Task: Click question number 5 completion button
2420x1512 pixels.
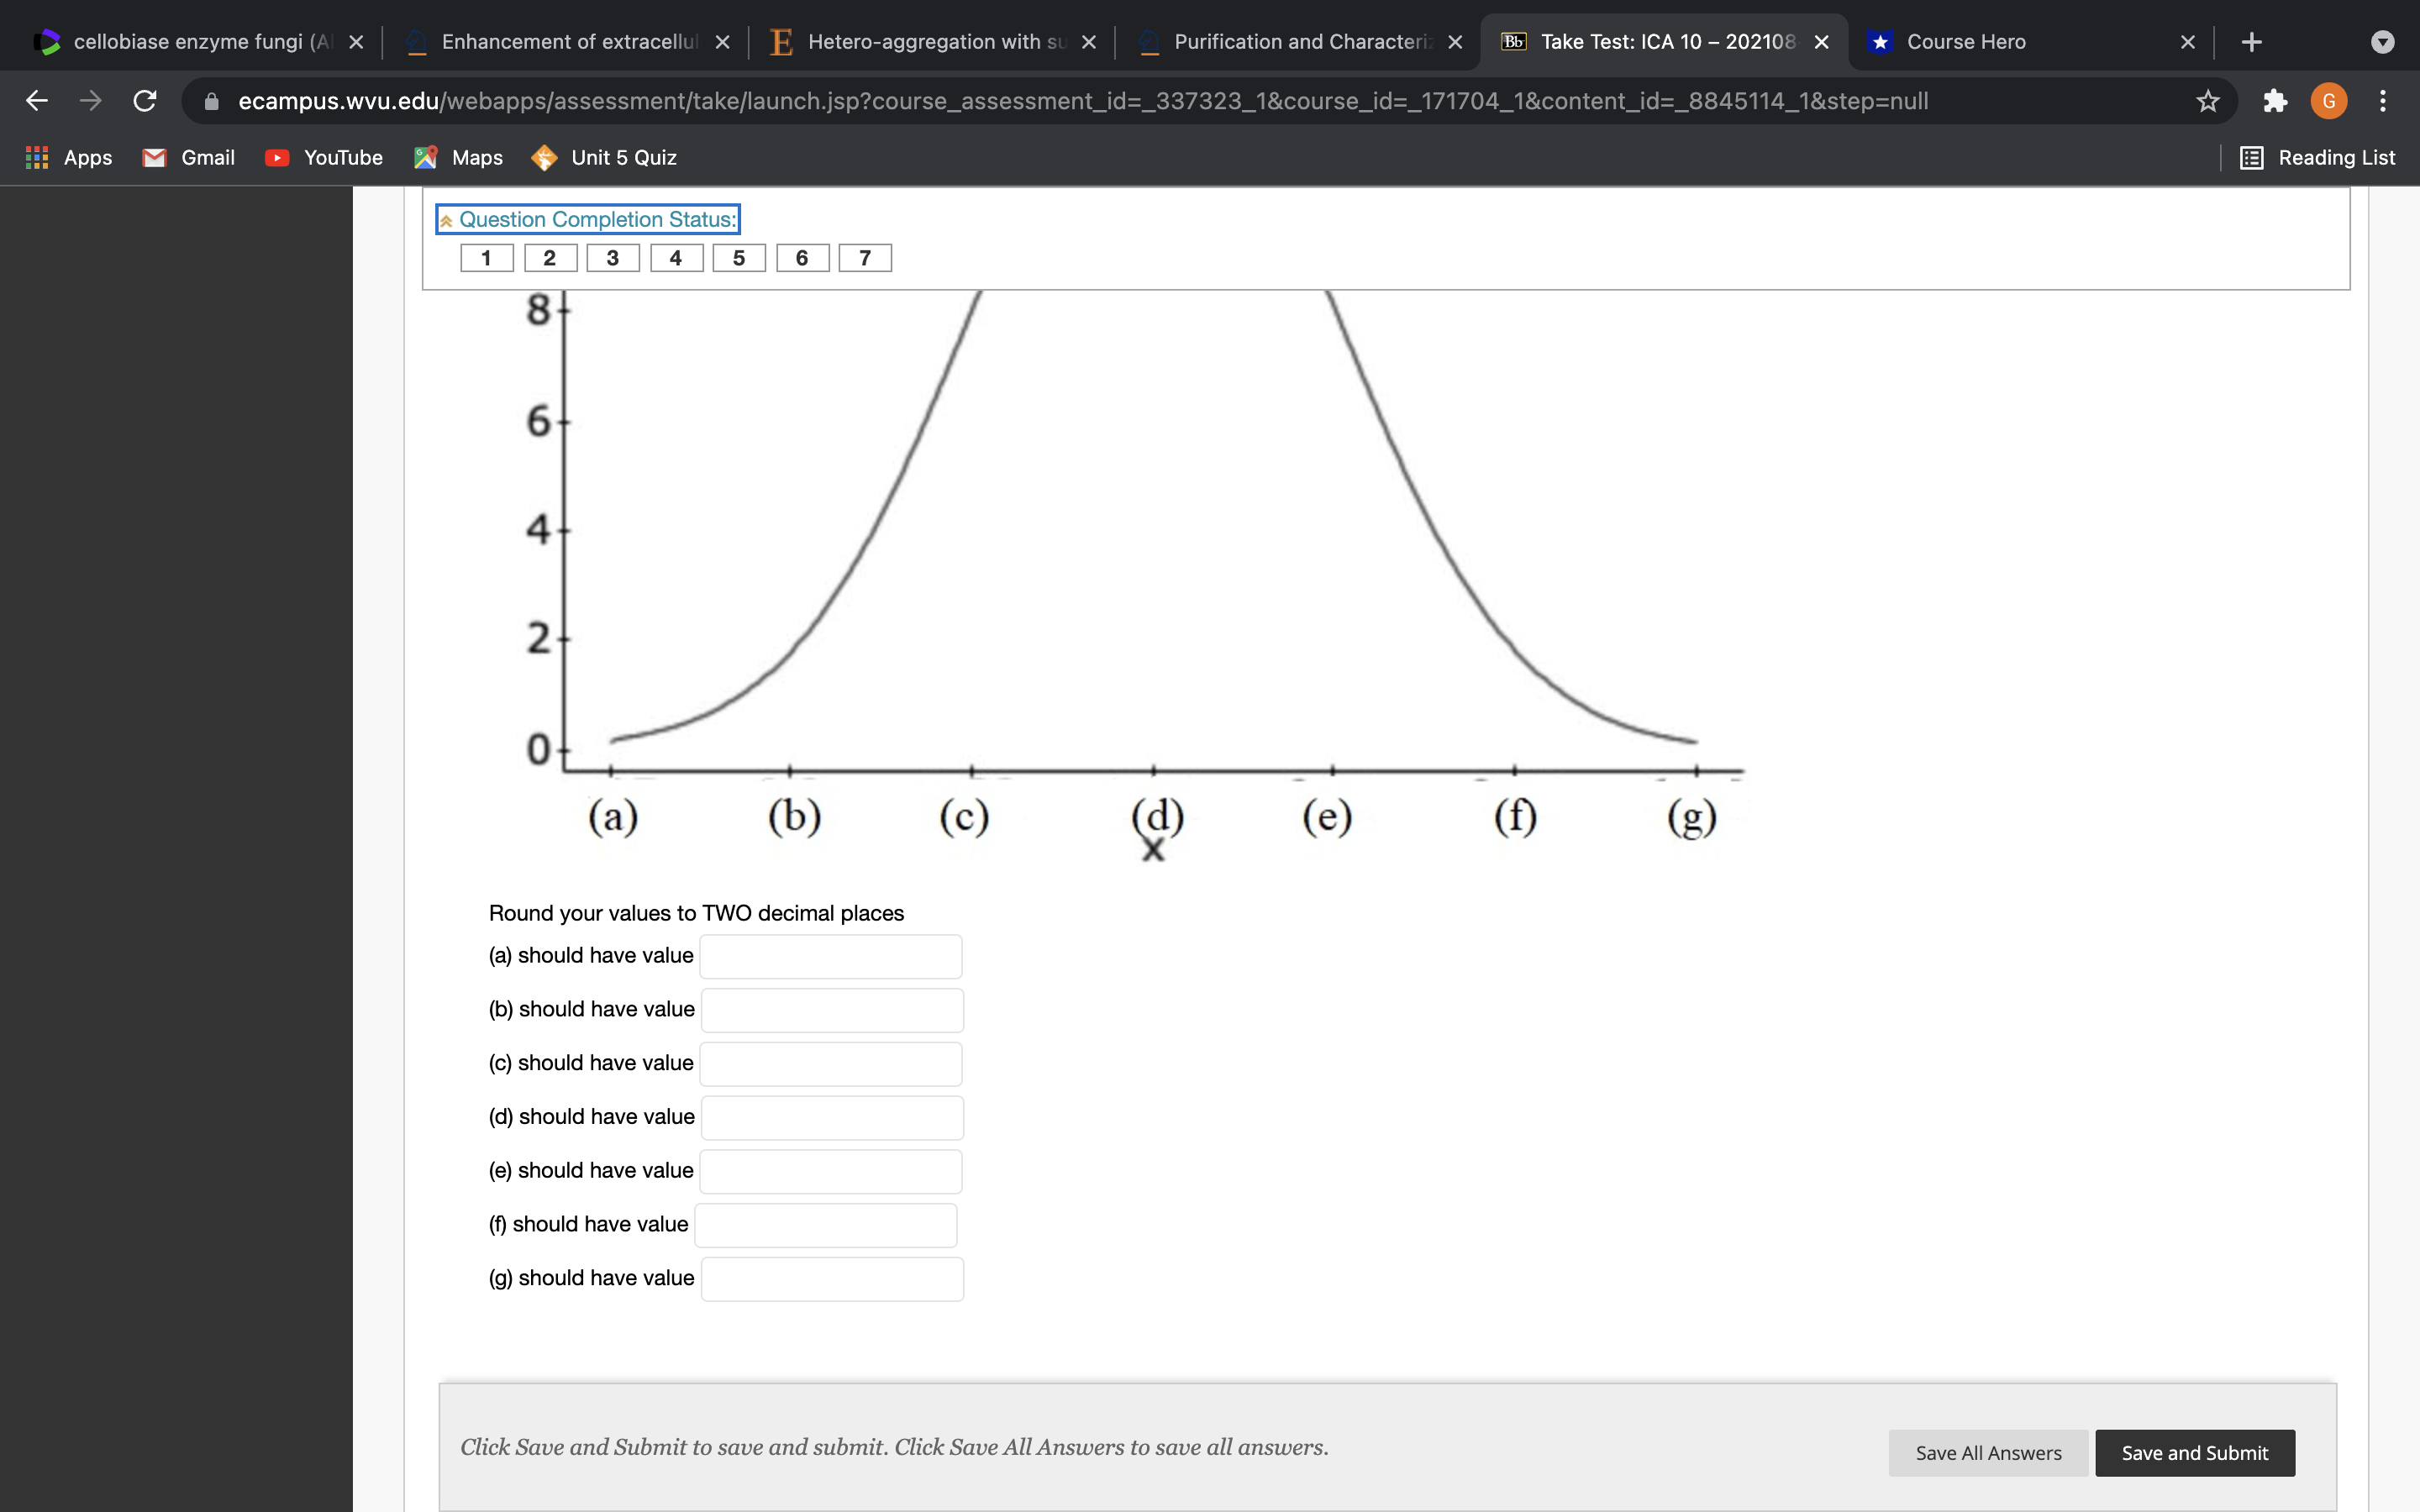Action: click(739, 258)
